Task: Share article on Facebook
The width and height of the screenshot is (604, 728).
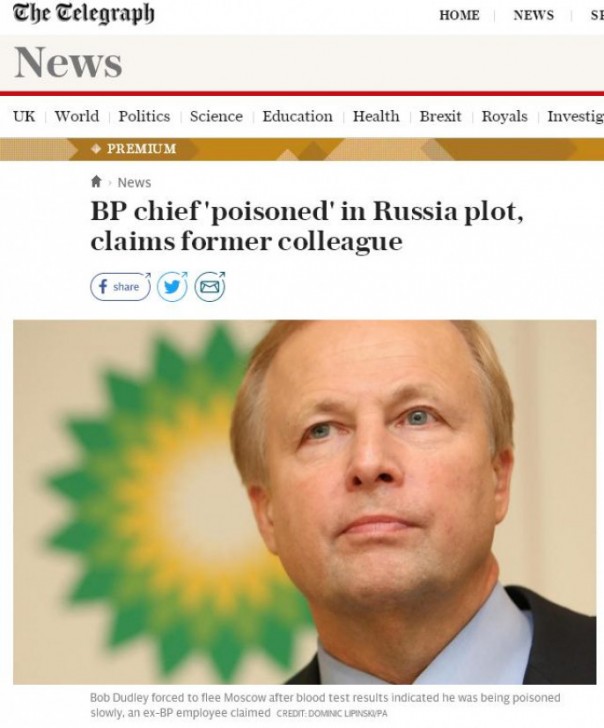Action: pos(120,287)
